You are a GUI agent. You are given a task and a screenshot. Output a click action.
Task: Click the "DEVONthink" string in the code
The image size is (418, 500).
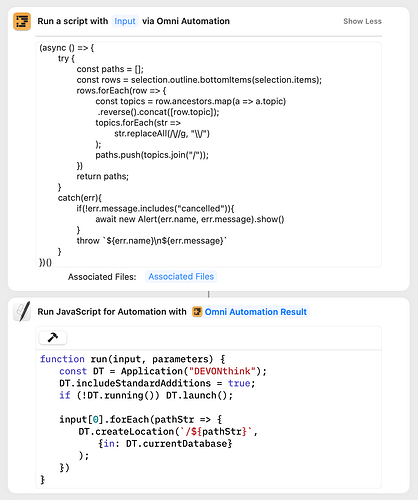coord(223,371)
